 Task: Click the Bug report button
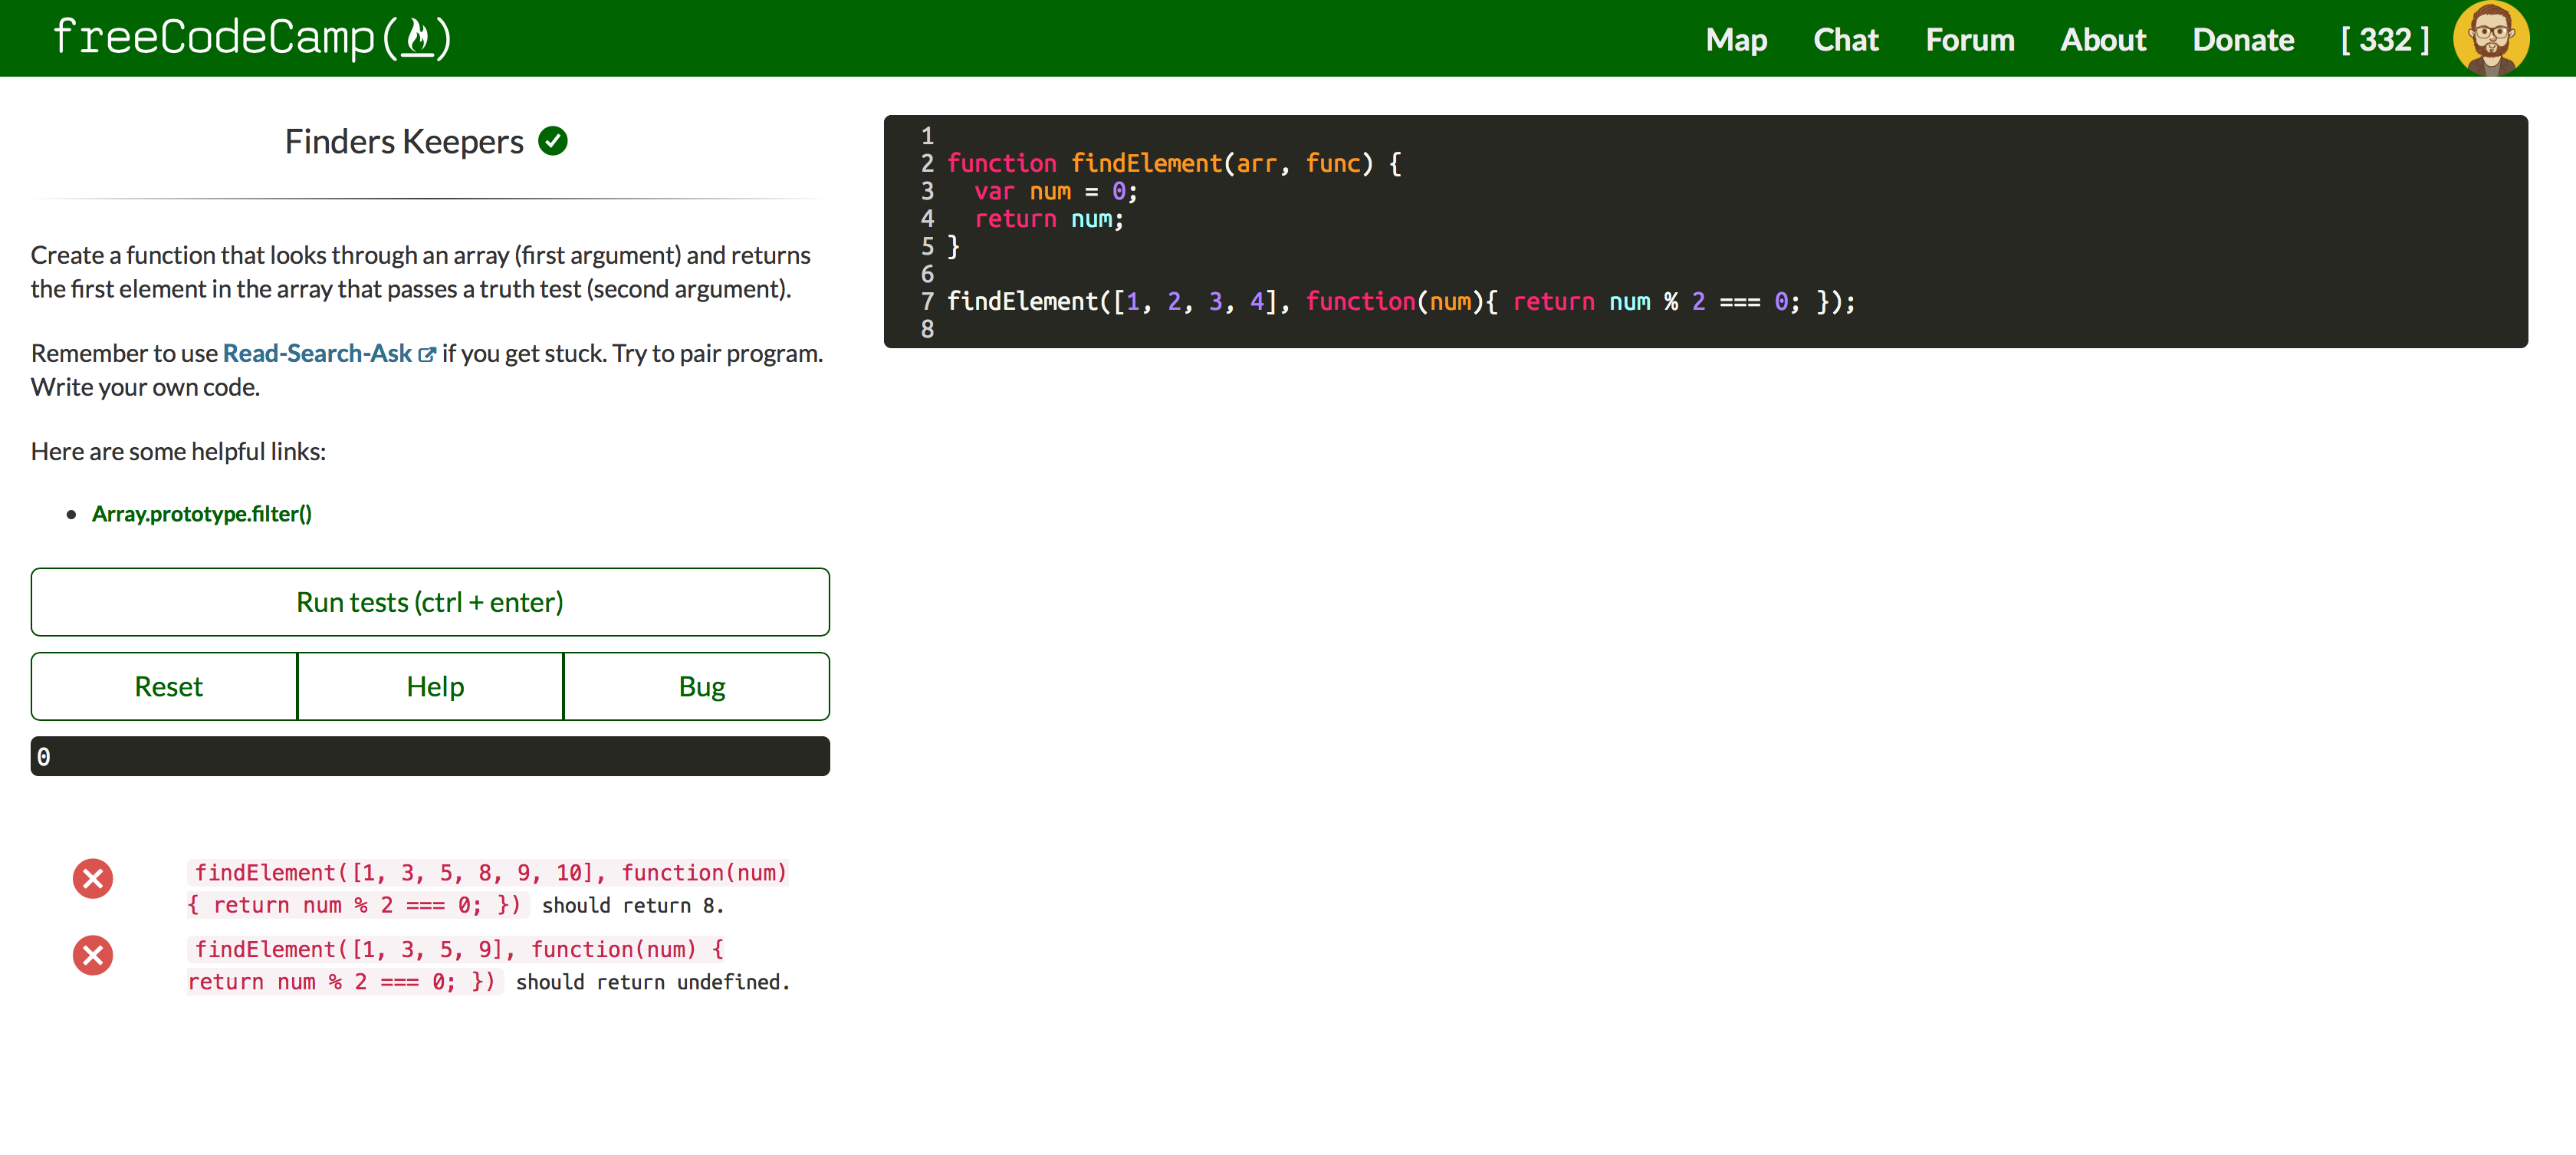701,686
